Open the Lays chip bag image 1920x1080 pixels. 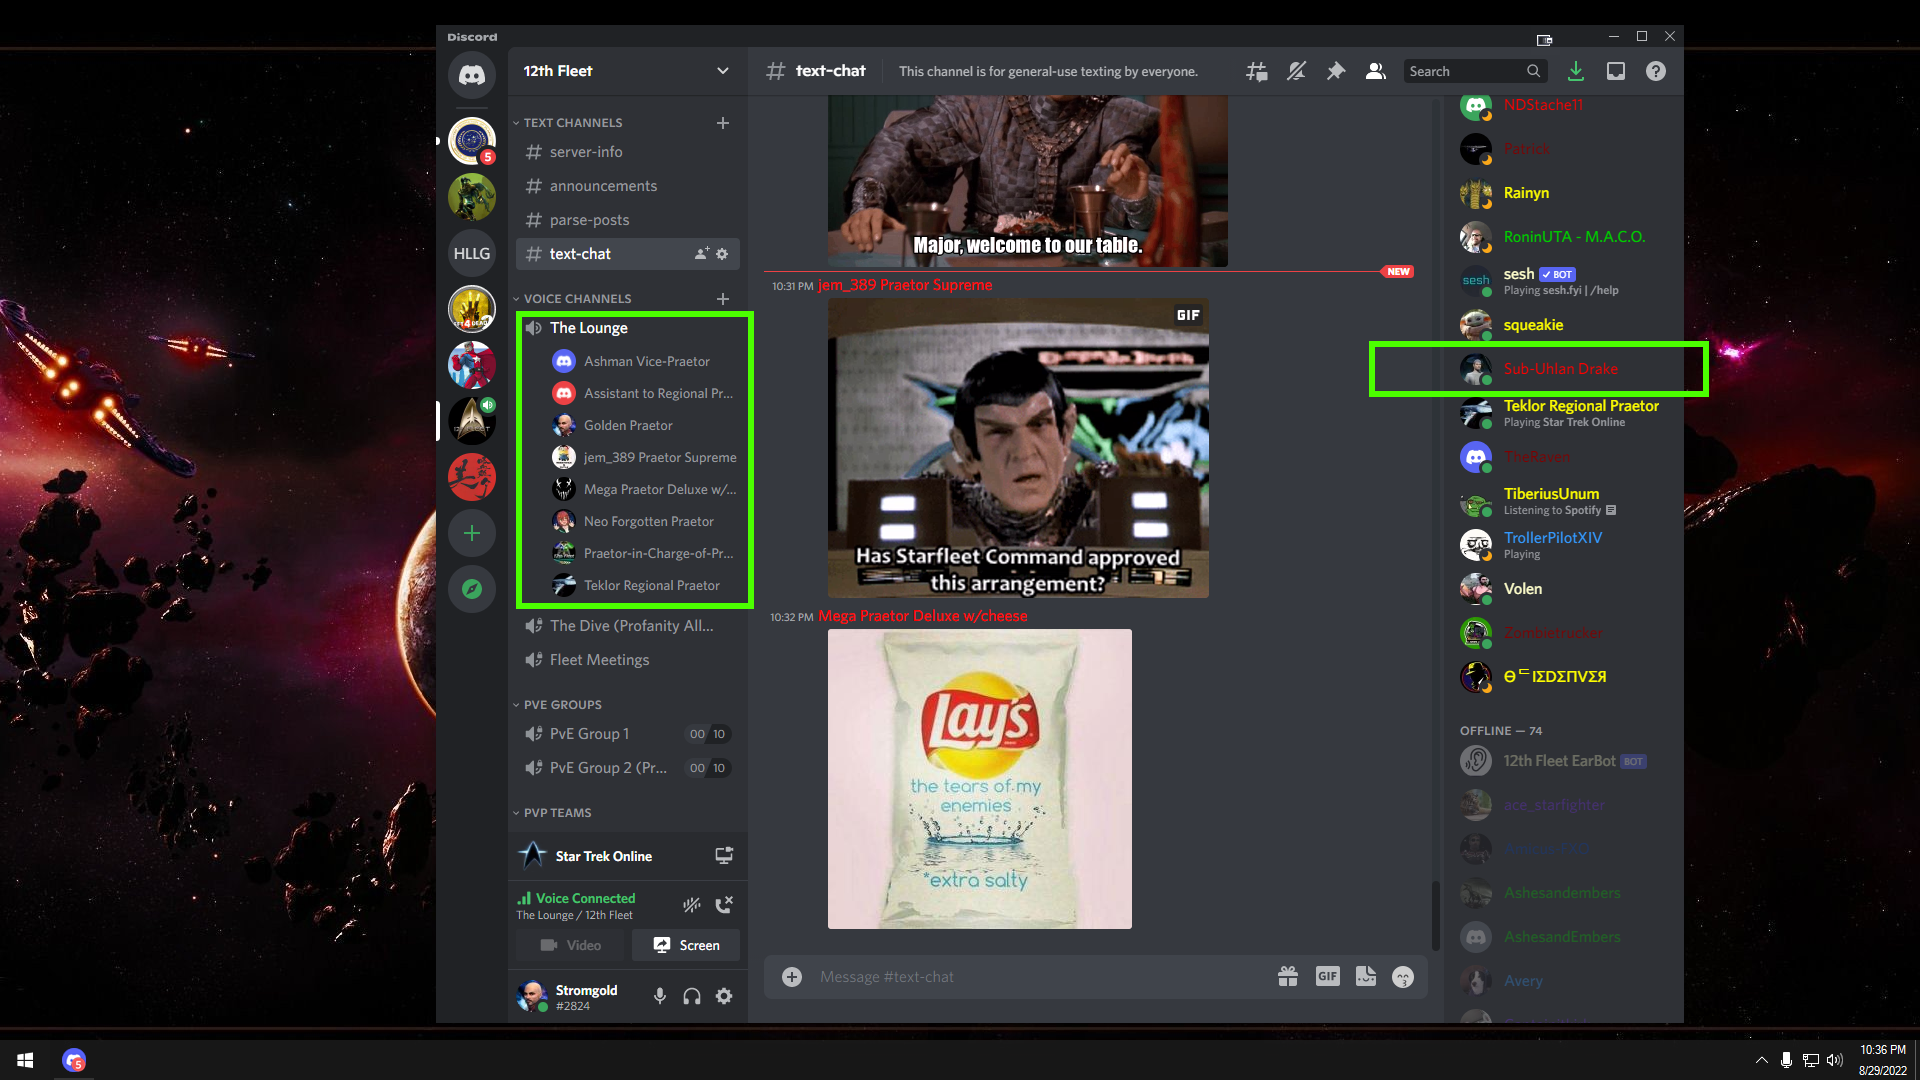[x=980, y=779]
